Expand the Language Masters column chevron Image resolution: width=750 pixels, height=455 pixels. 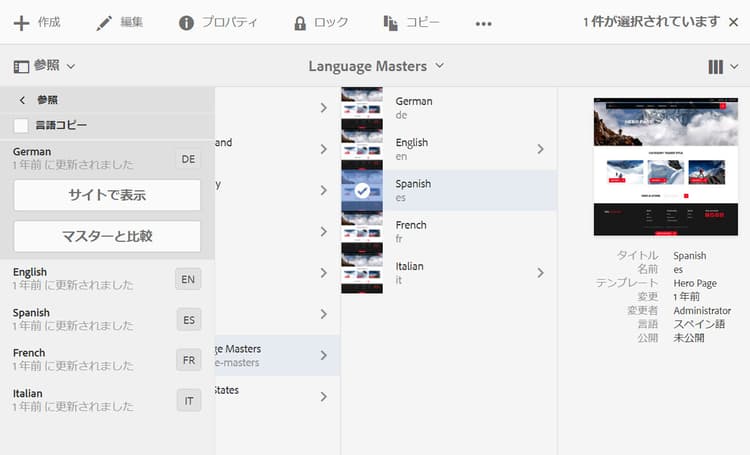pyautogui.click(x=324, y=355)
